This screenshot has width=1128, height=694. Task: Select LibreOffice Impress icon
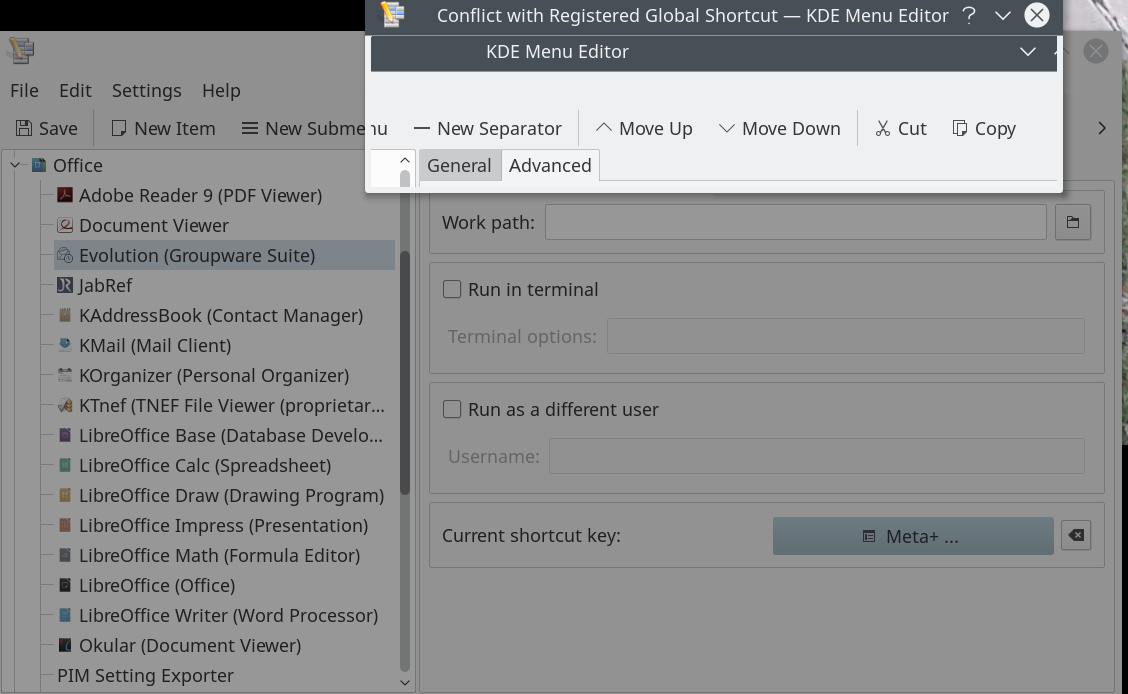pyautogui.click(x=65, y=526)
